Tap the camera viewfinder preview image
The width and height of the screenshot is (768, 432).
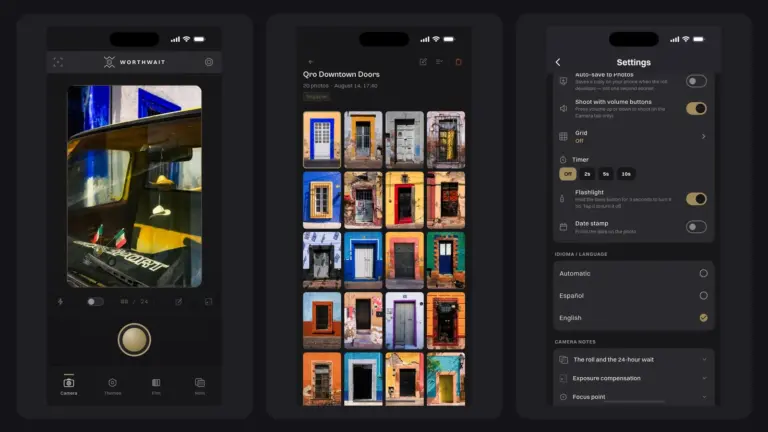tap(134, 187)
